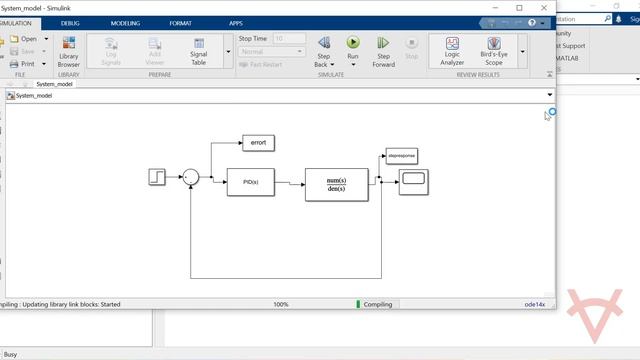Viewport: 640px width, 360px height.
Task: Click the notification bell in MATLAB window
Action: (619, 19)
